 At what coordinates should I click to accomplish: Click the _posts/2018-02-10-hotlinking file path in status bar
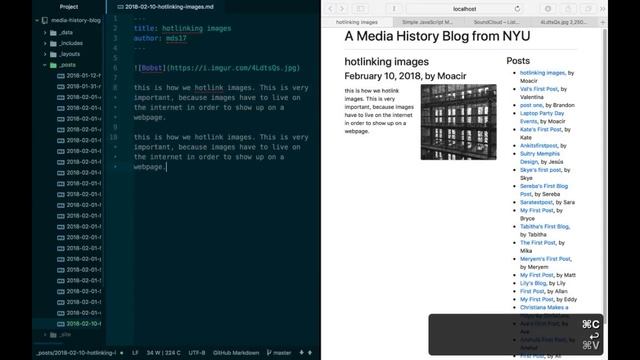pos(76,353)
